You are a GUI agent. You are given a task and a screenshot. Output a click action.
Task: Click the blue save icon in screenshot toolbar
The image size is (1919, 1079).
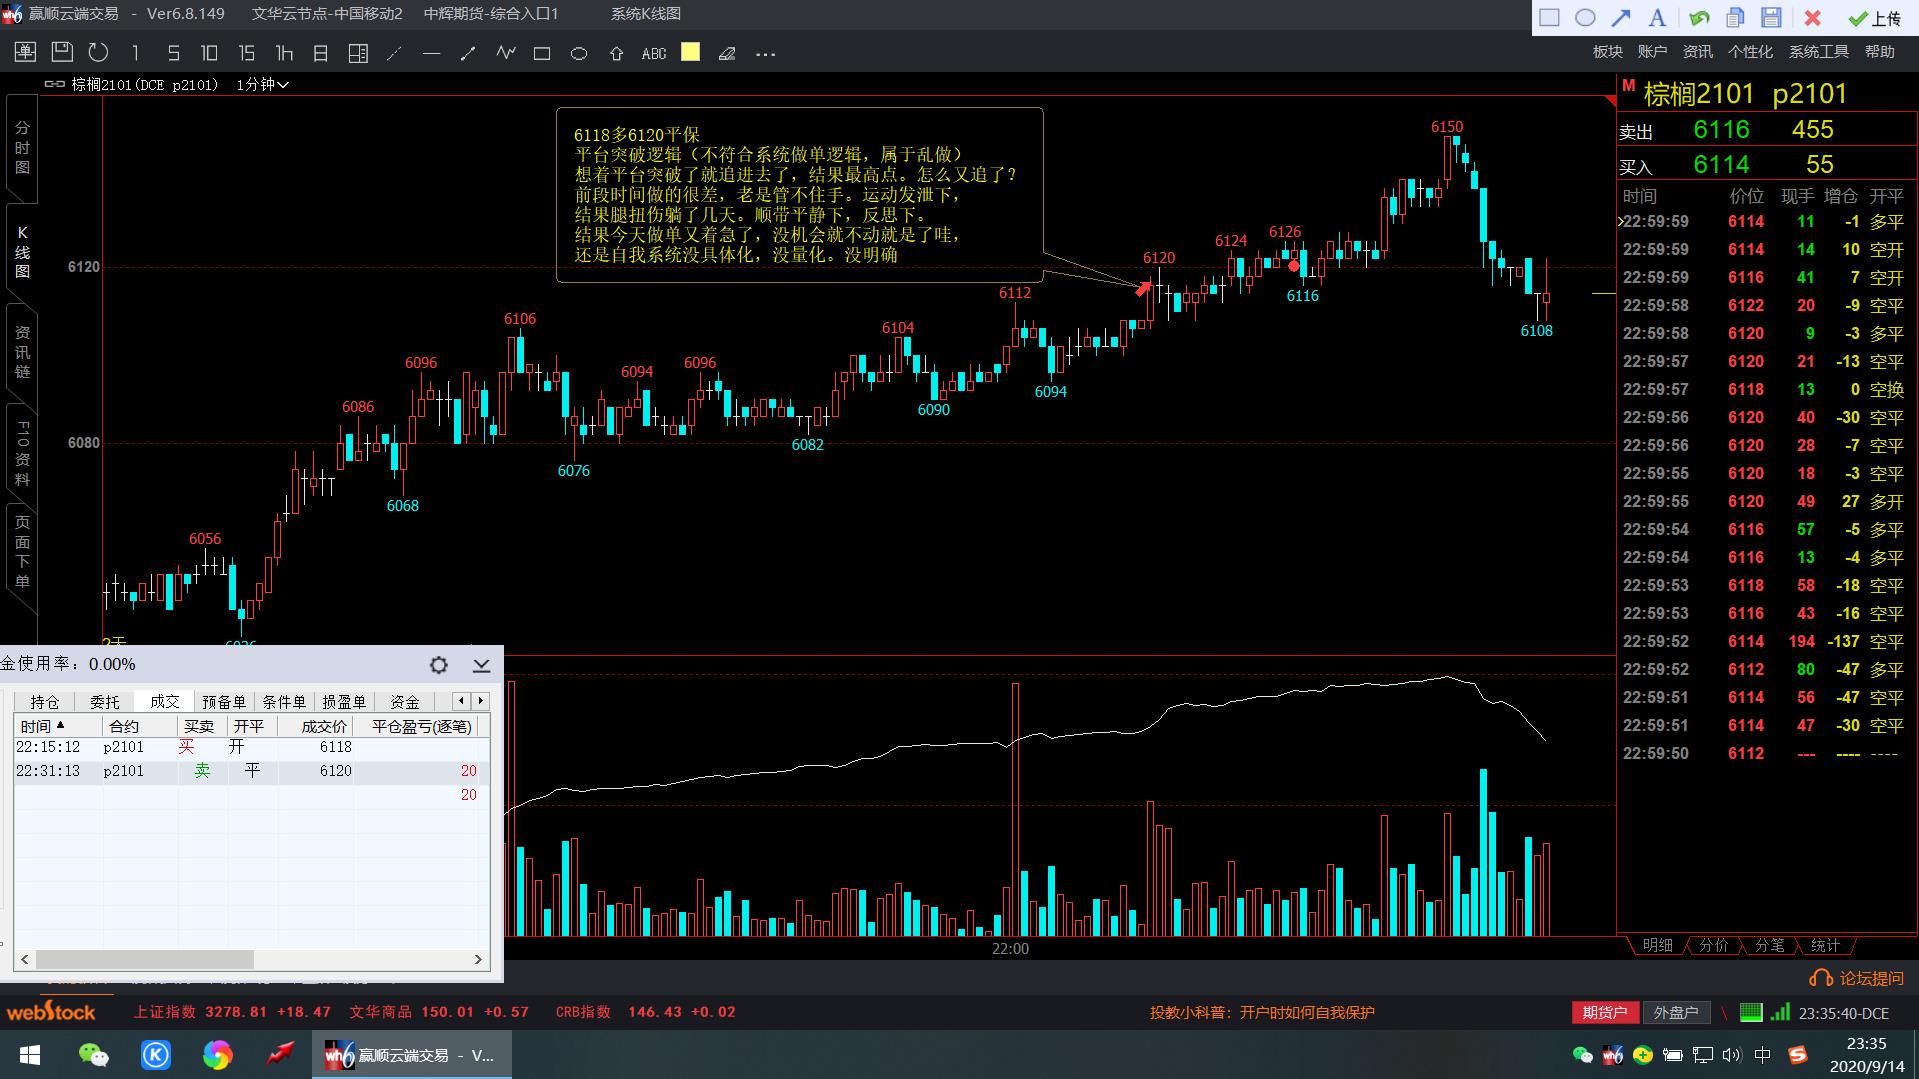click(1771, 17)
